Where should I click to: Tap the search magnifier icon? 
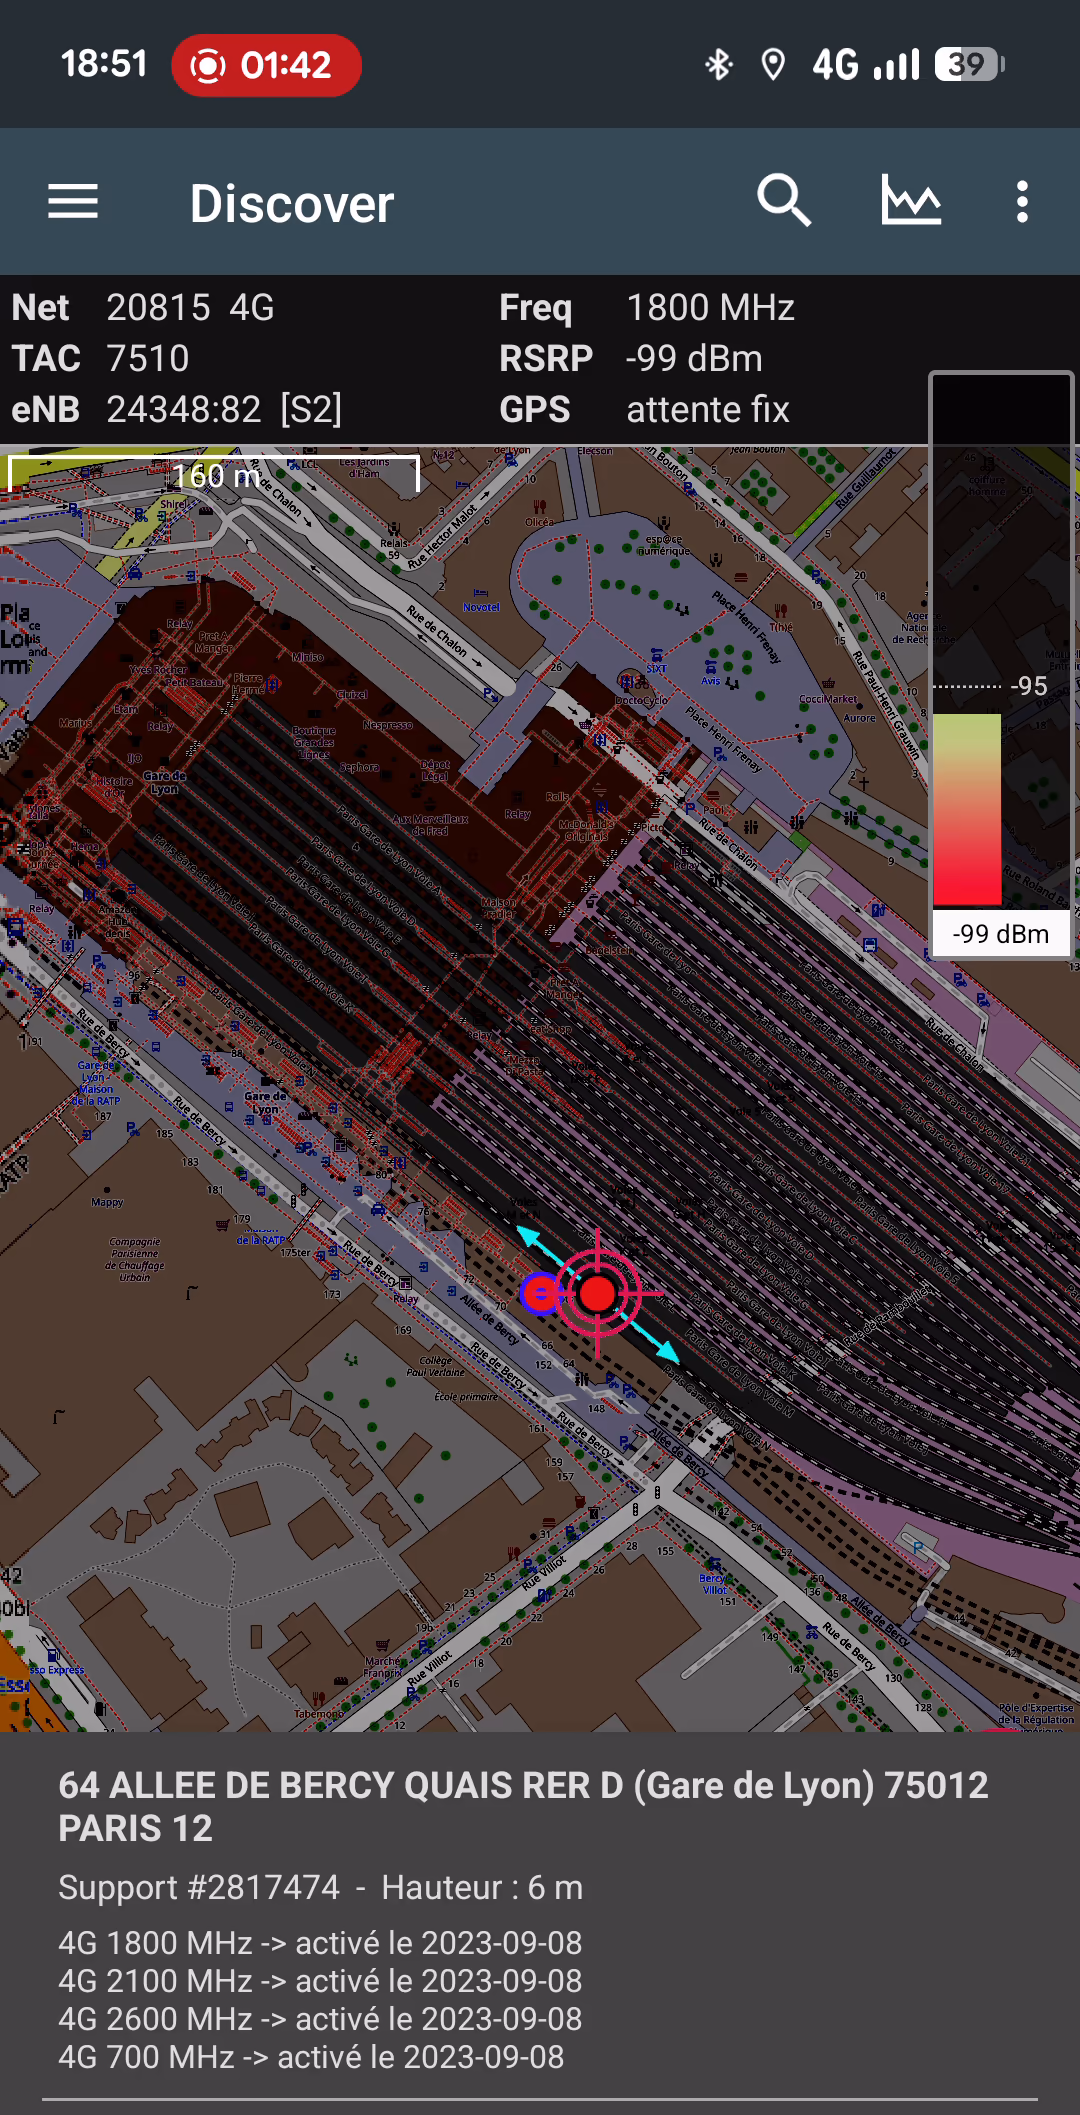(783, 202)
